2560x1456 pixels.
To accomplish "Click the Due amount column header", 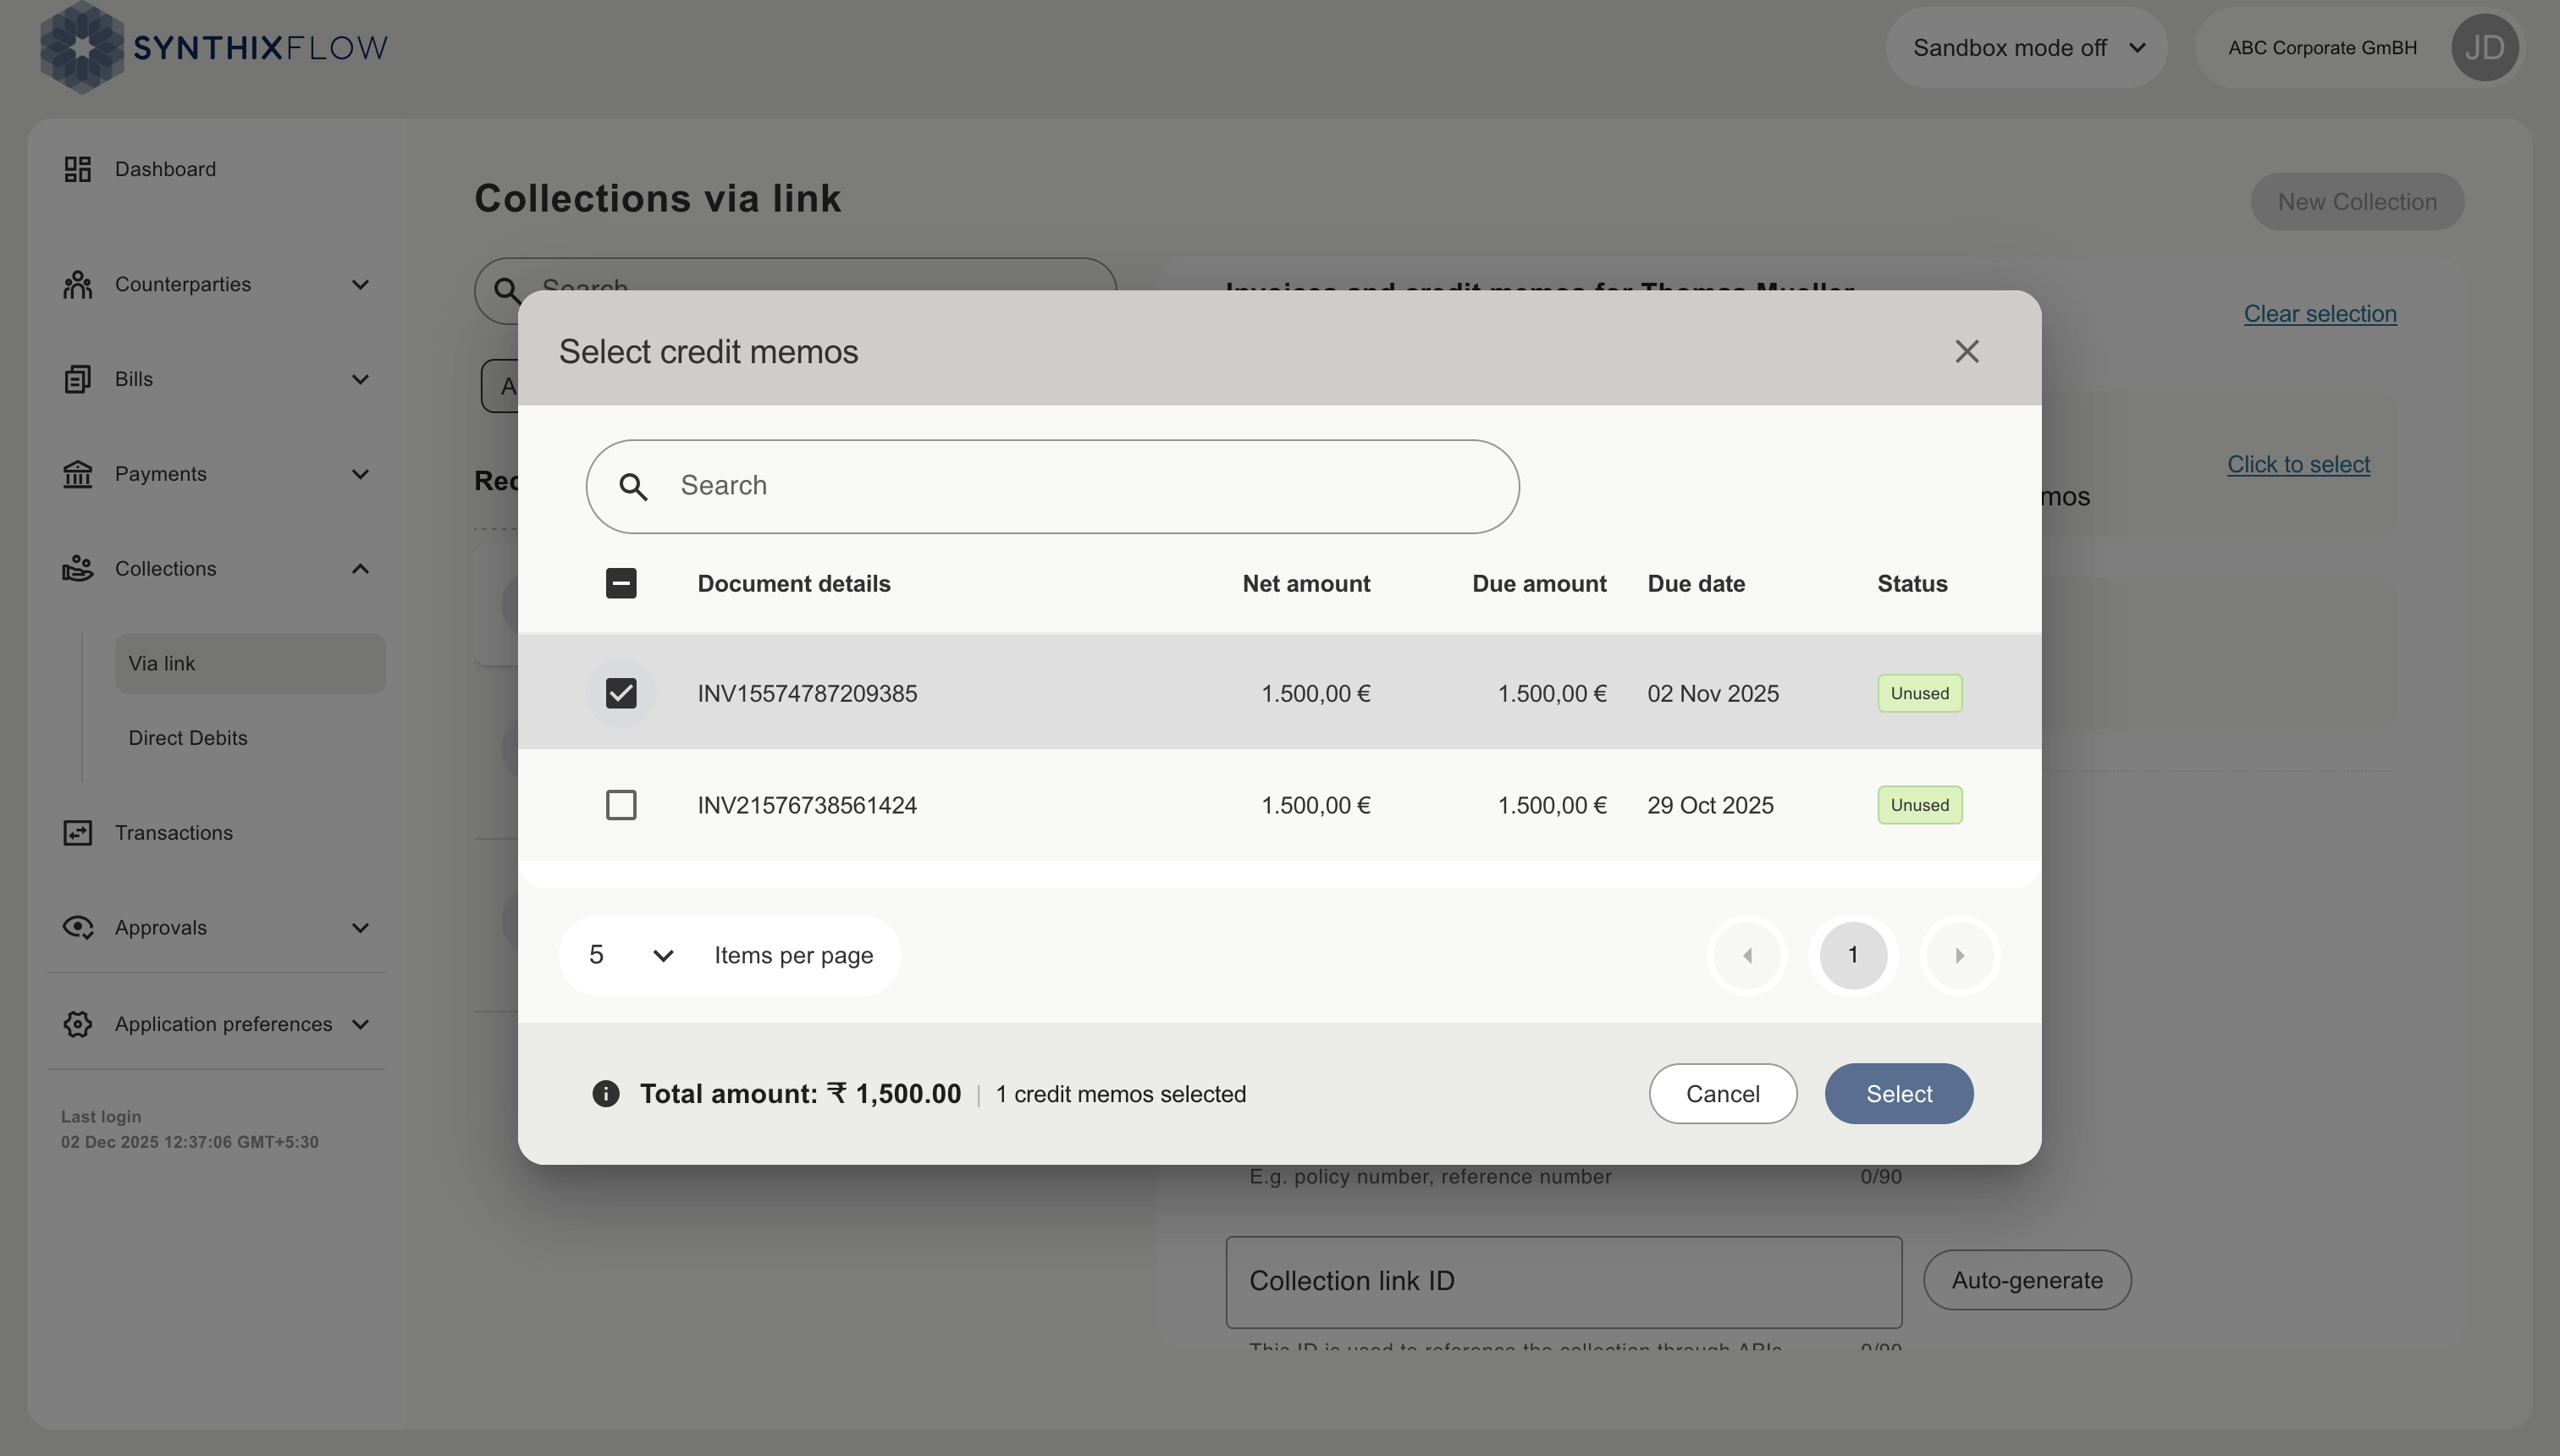I will 1539,583.
